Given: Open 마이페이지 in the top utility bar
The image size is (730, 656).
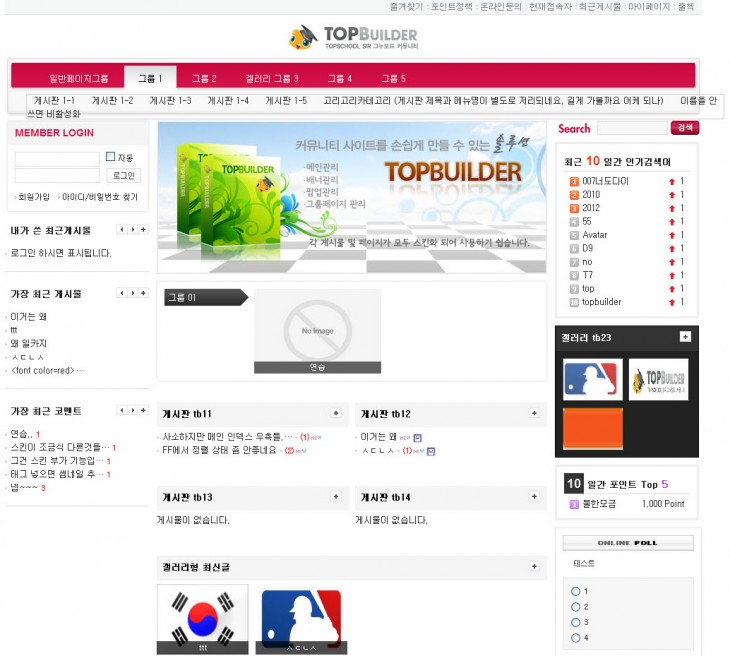Looking at the screenshot, I should (649, 7).
